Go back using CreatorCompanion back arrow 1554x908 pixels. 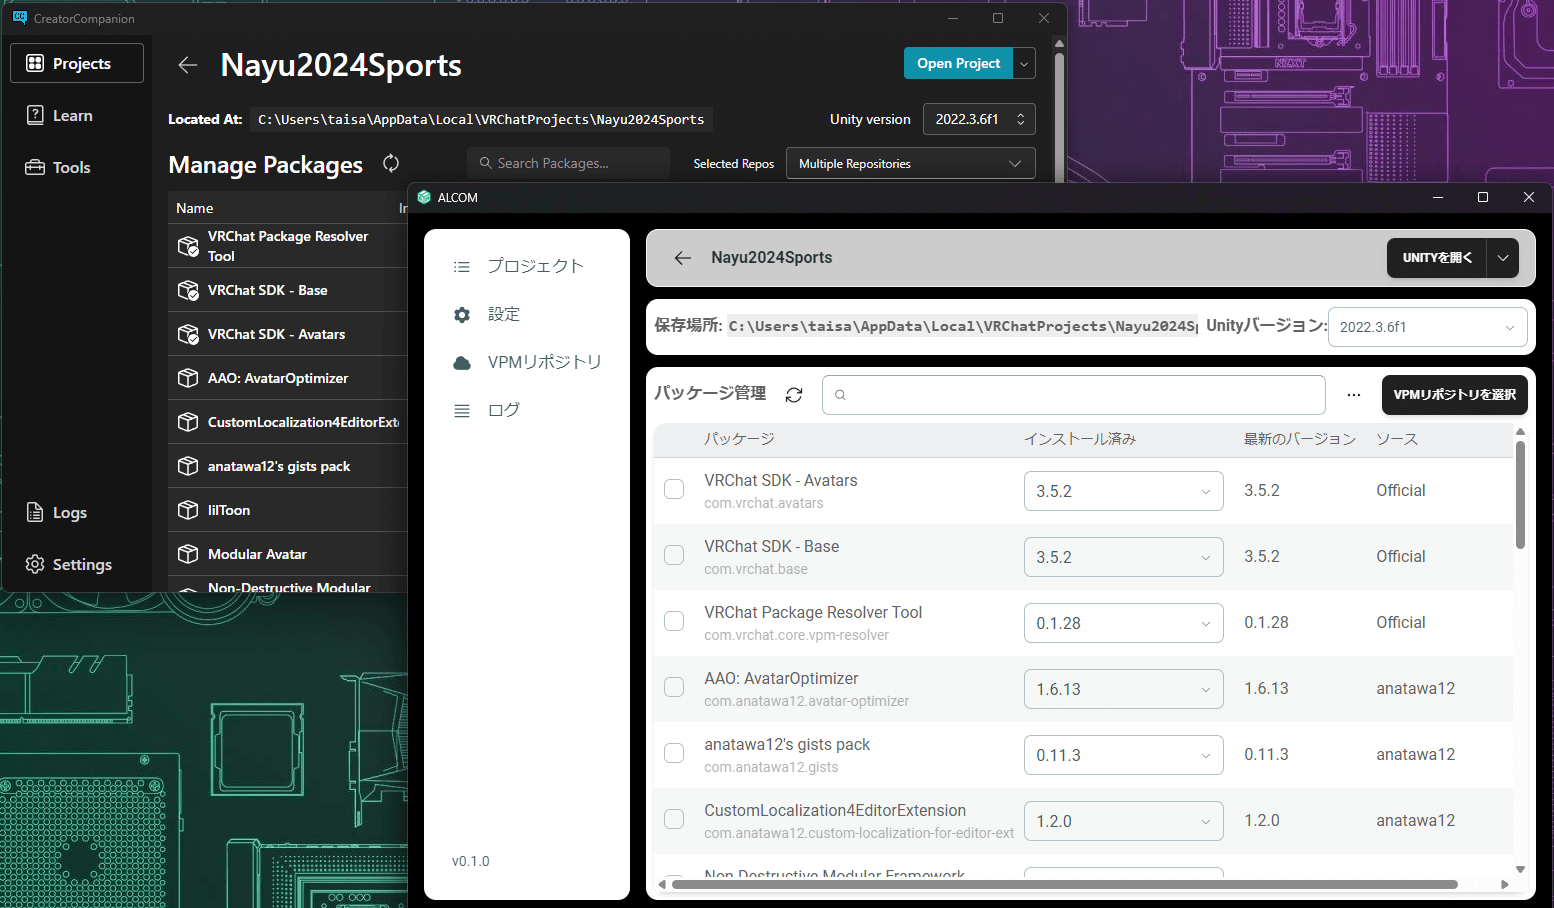[187, 65]
